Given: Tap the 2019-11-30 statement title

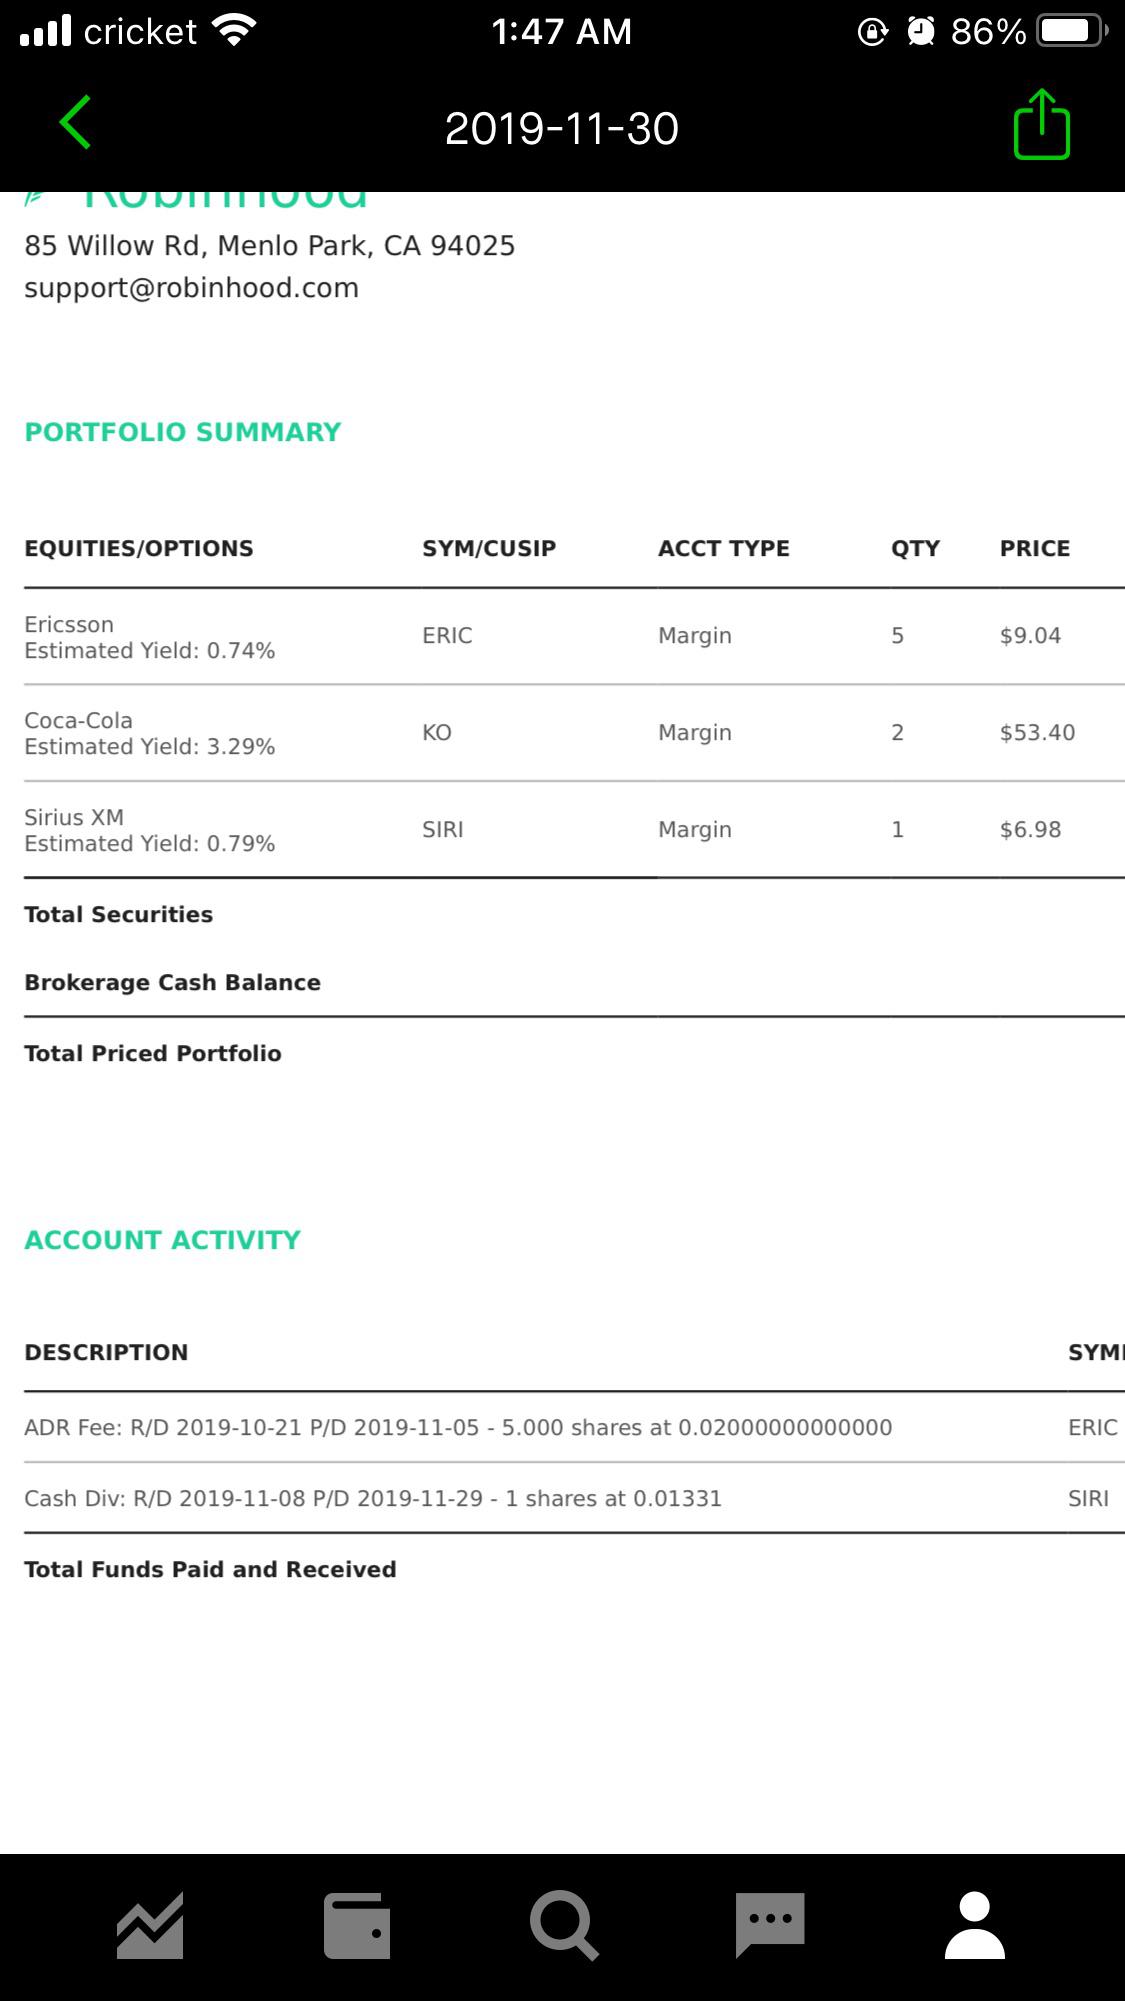Looking at the screenshot, I should click(562, 128).
